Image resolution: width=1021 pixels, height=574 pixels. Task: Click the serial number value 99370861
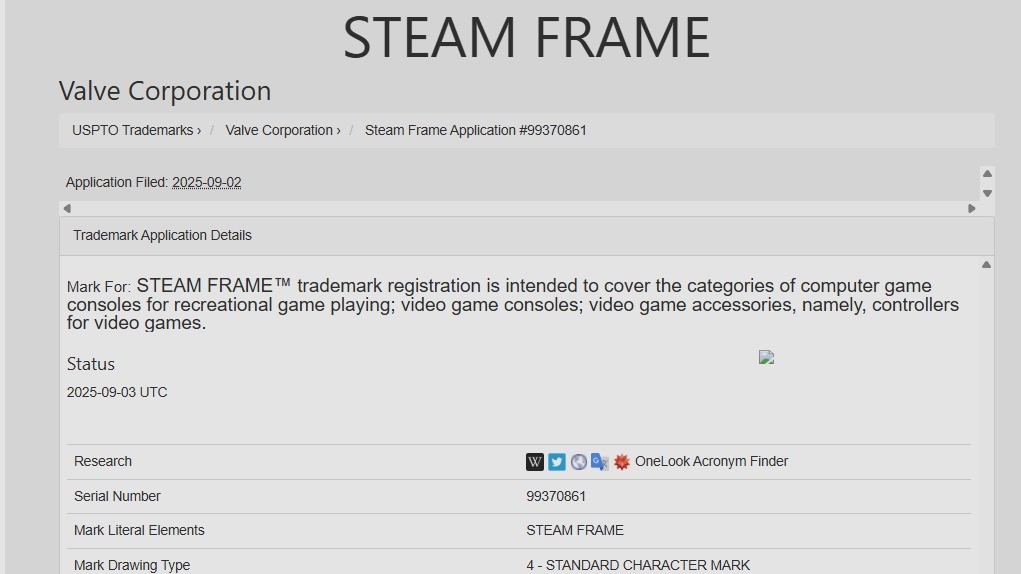click(556, 497)
